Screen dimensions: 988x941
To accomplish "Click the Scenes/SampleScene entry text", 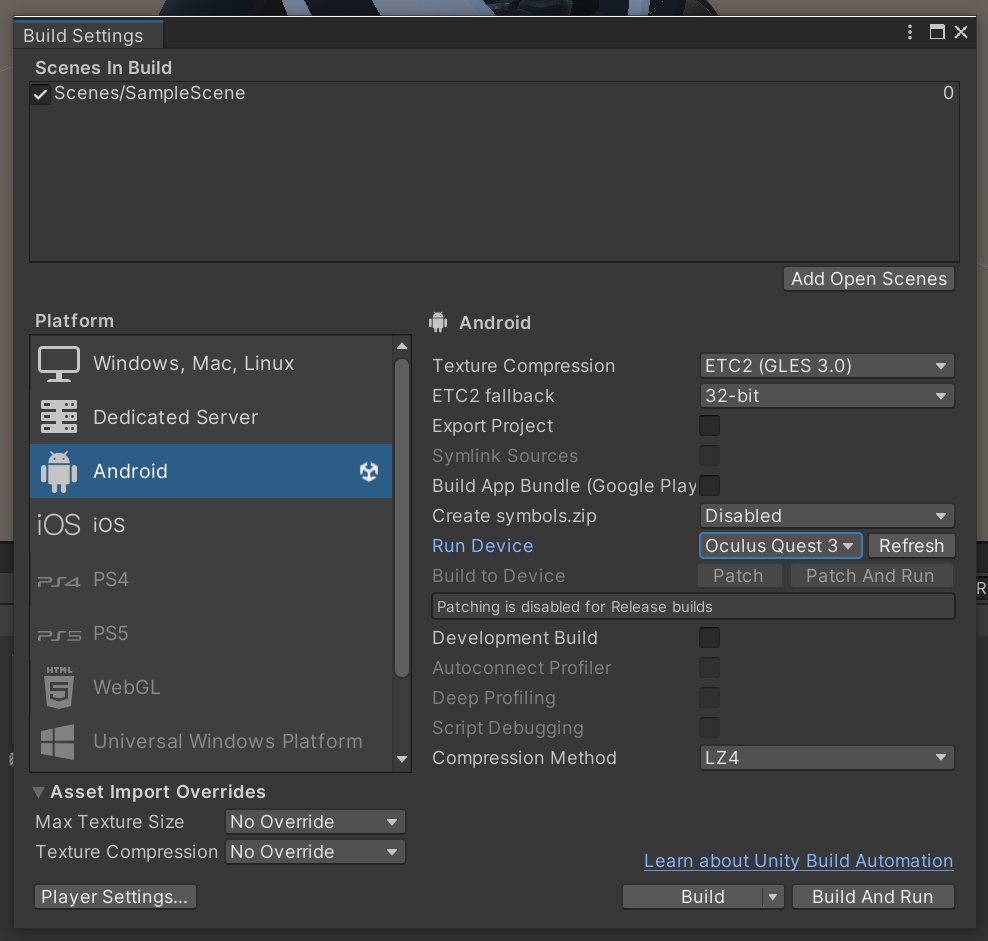I will [150, 93].
